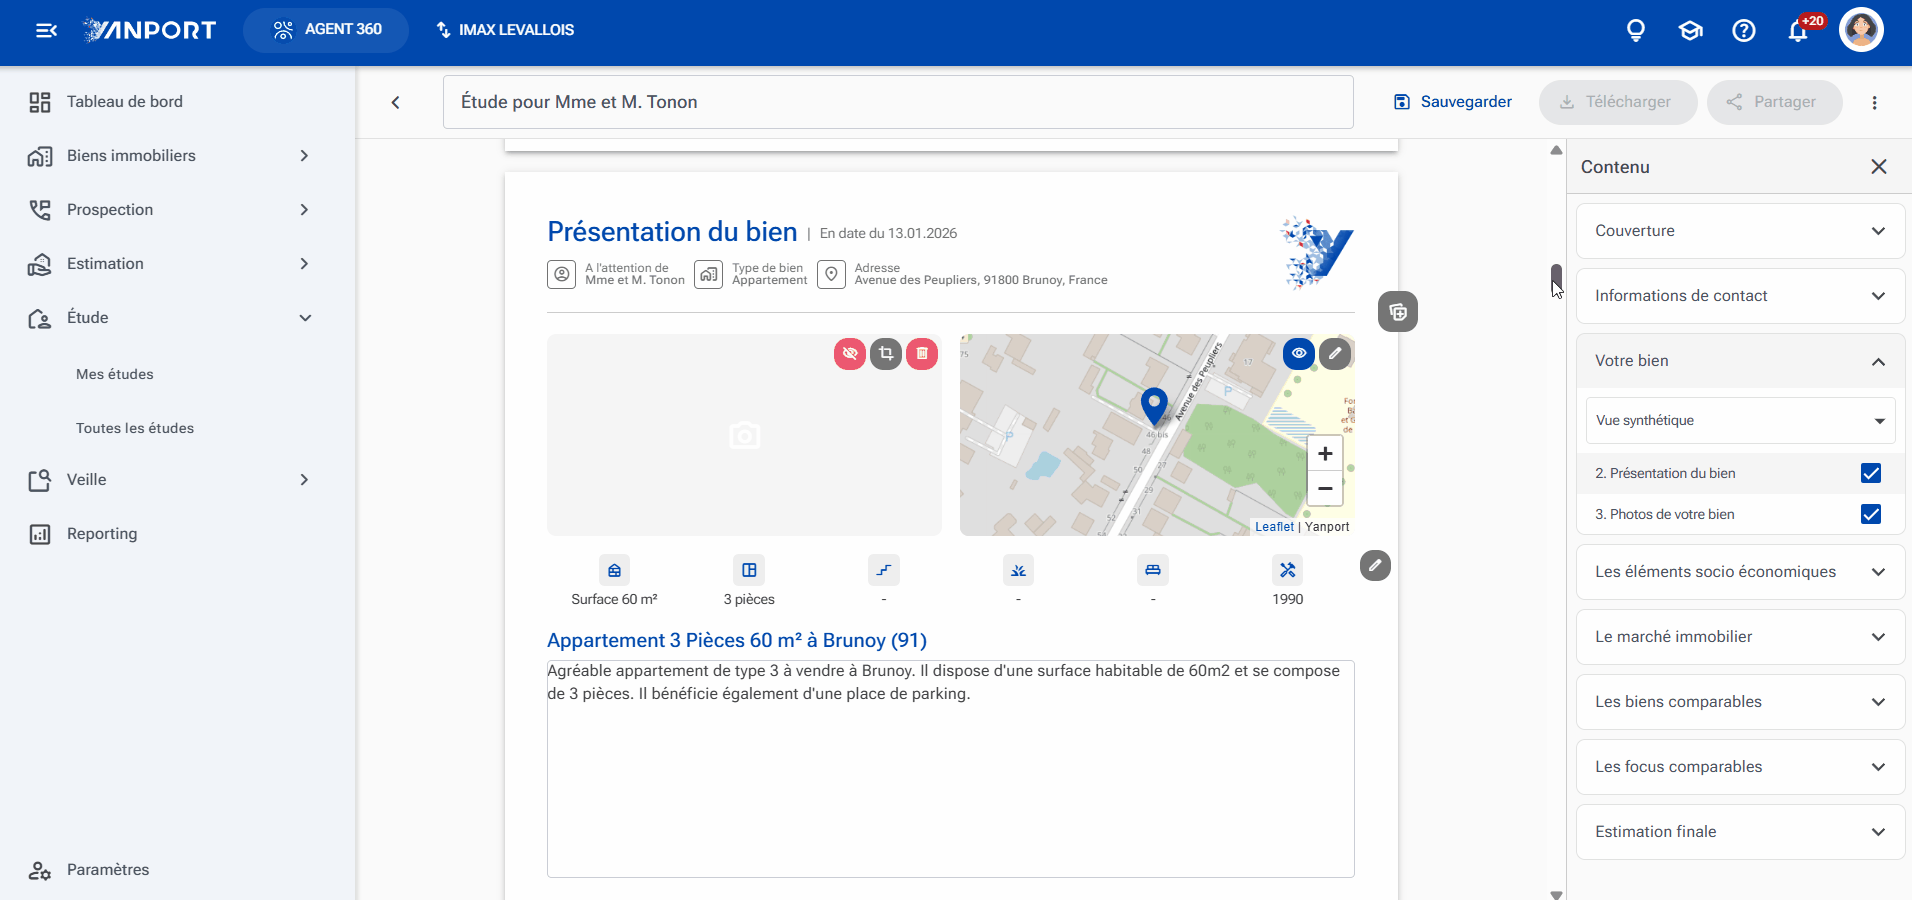Uncheck Photos de votre bien checkbox
This screenshot has height=900, width=1912.
pos(1871,514)
